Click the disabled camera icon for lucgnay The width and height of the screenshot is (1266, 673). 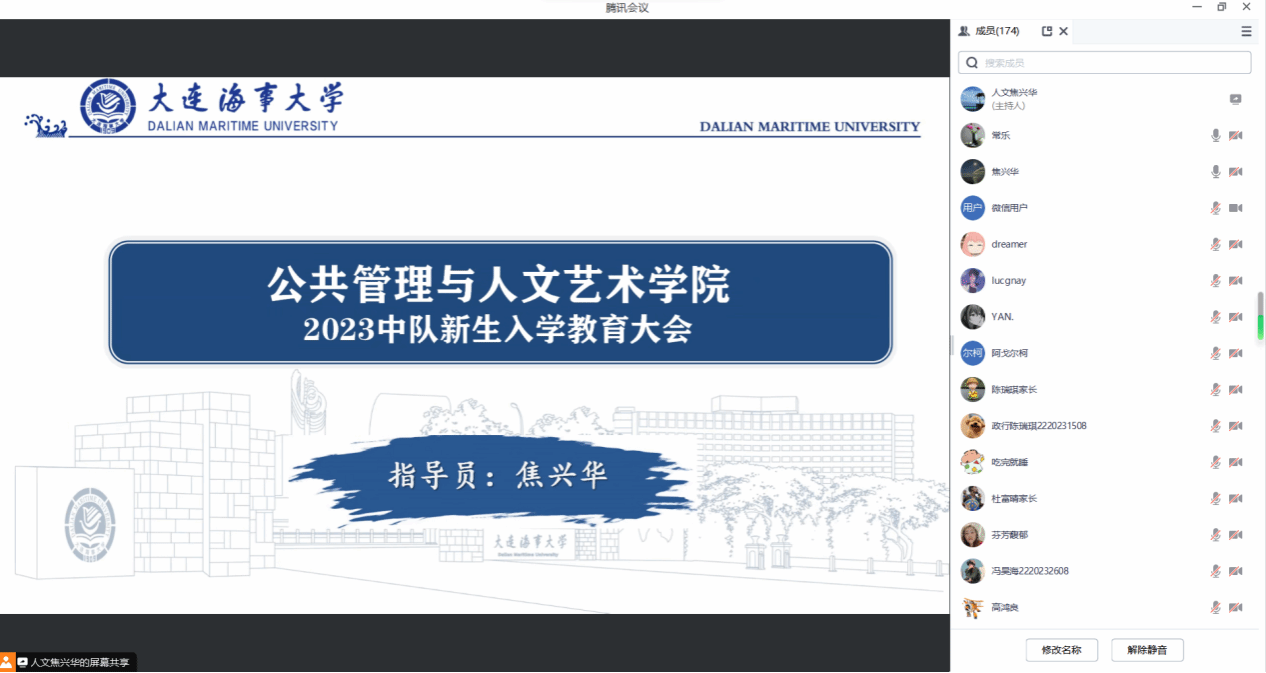point(1235,281)
